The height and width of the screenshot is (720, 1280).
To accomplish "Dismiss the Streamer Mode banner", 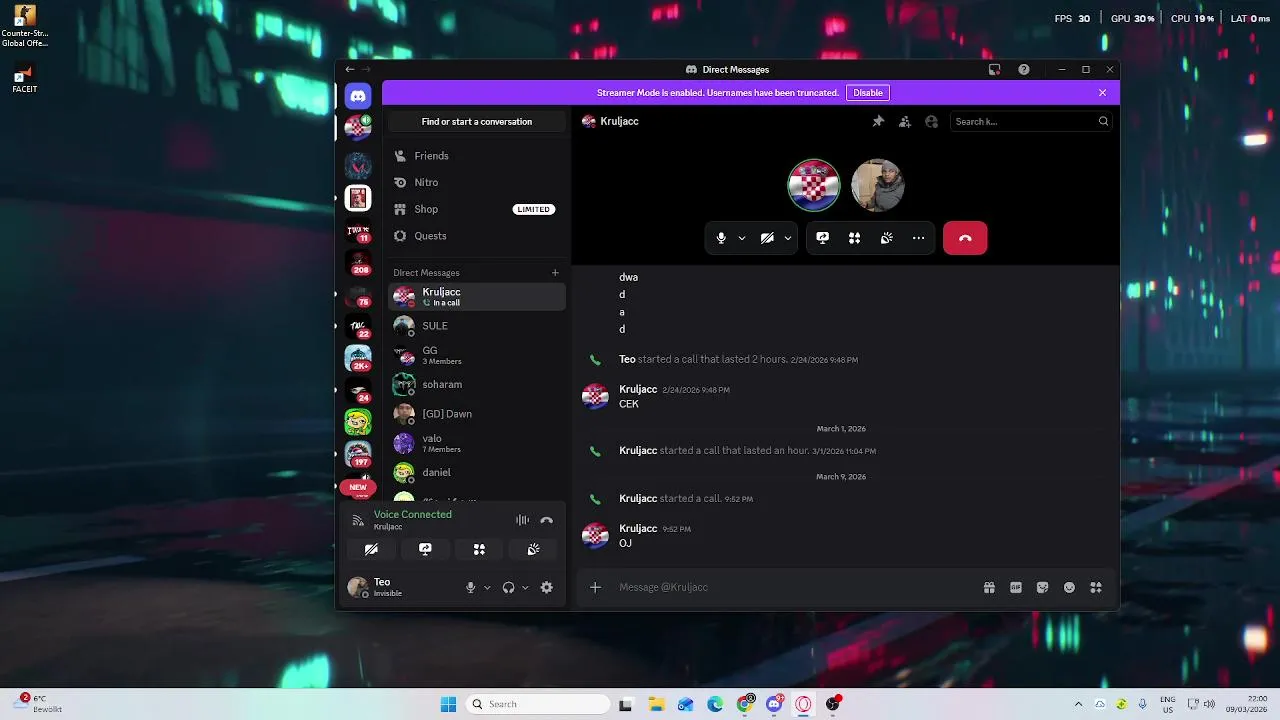I will [1103, 92].
